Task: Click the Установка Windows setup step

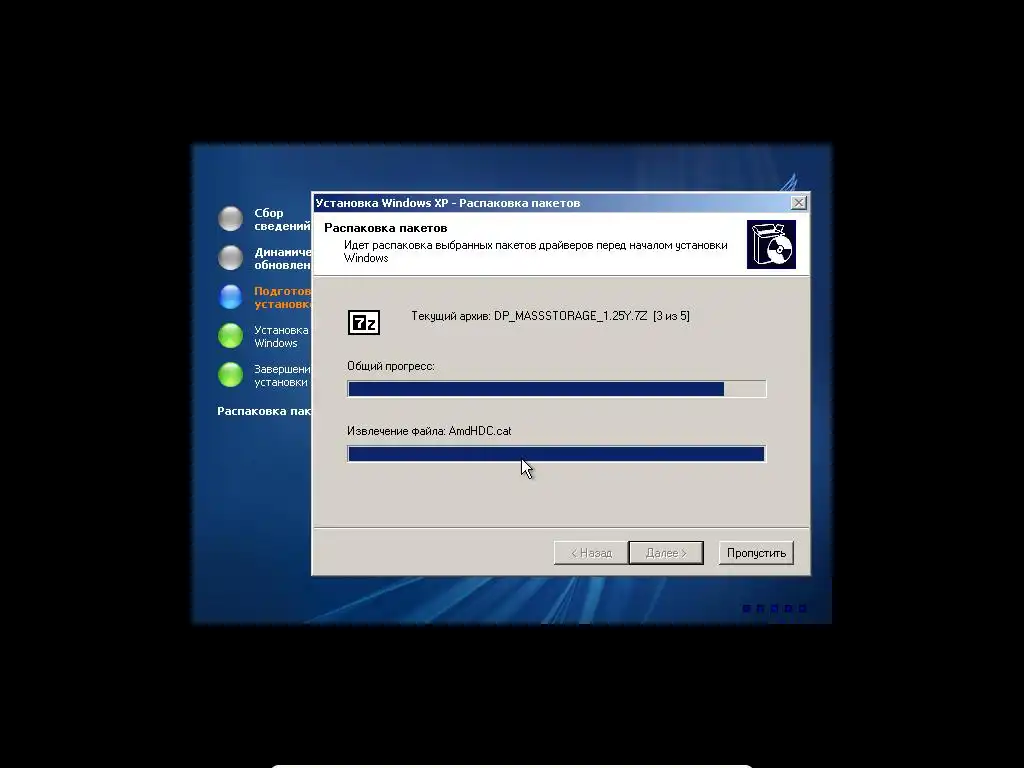Action: tap(281, 336)
